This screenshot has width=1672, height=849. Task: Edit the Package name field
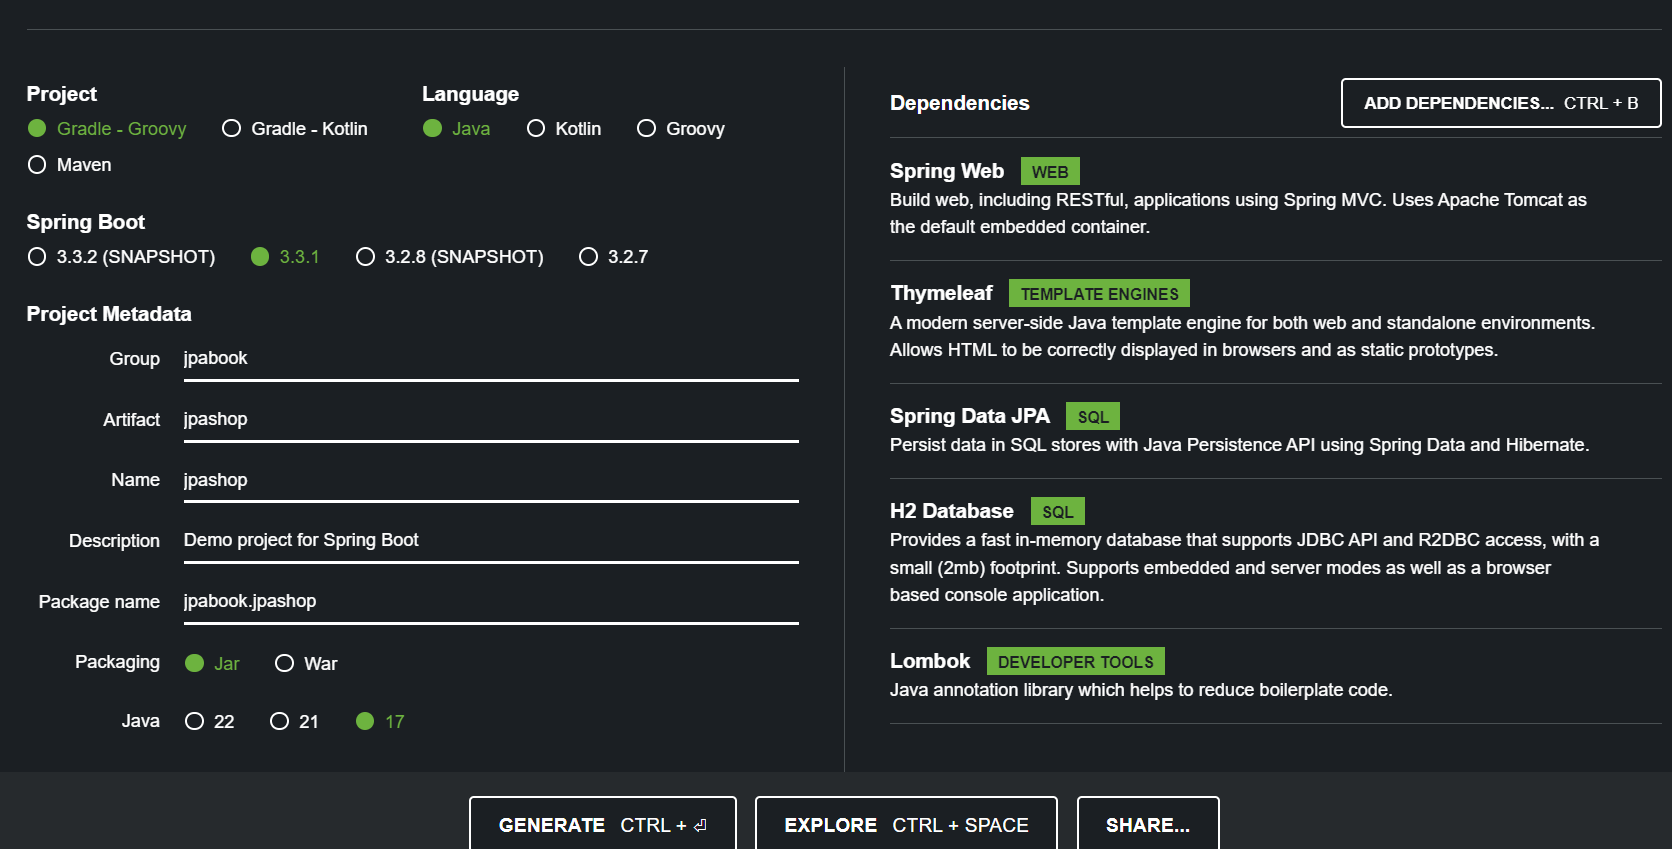pyautogui.click(x=491, y=602)
